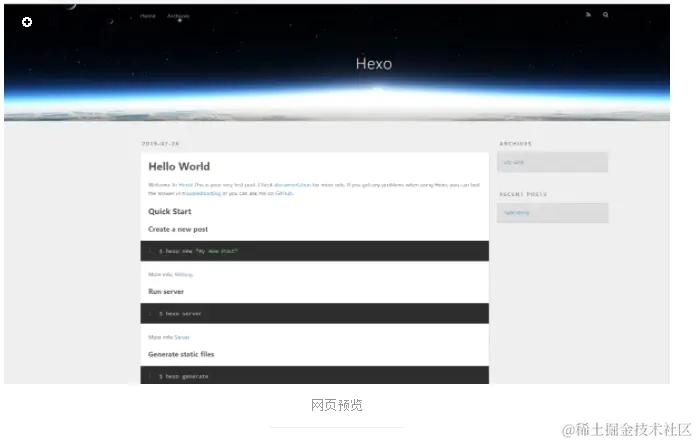Open the Server more info link
This screenshot has width=697, height=443.
[182, 337]
